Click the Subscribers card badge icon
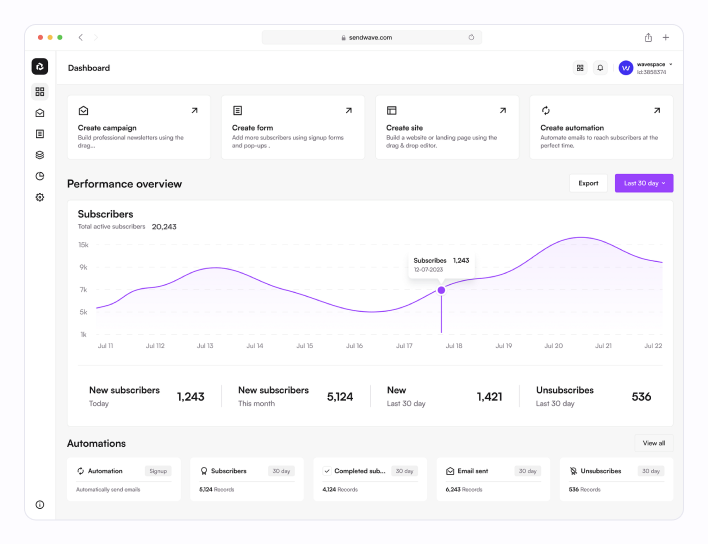 click(x=204, y=471)
